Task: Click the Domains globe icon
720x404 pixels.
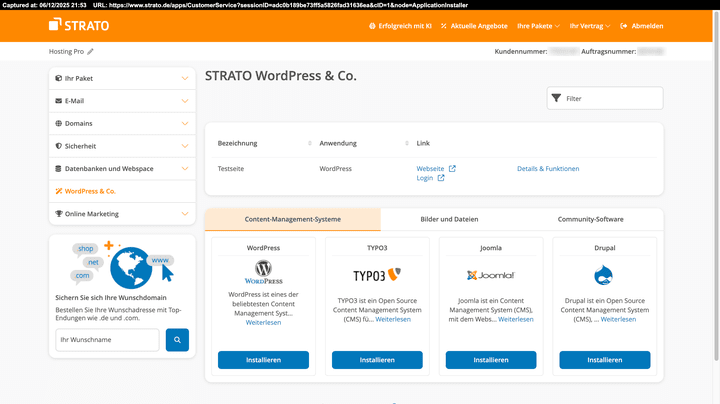Action: 58,123
